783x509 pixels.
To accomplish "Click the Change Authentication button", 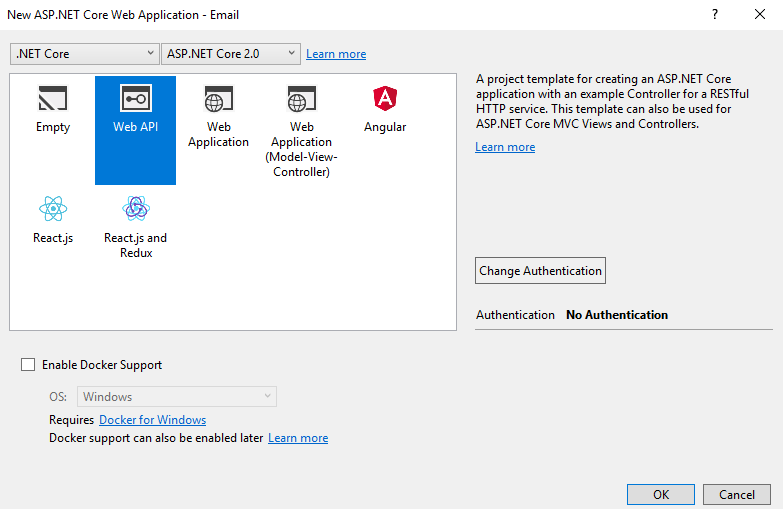I will pos(540,271).
